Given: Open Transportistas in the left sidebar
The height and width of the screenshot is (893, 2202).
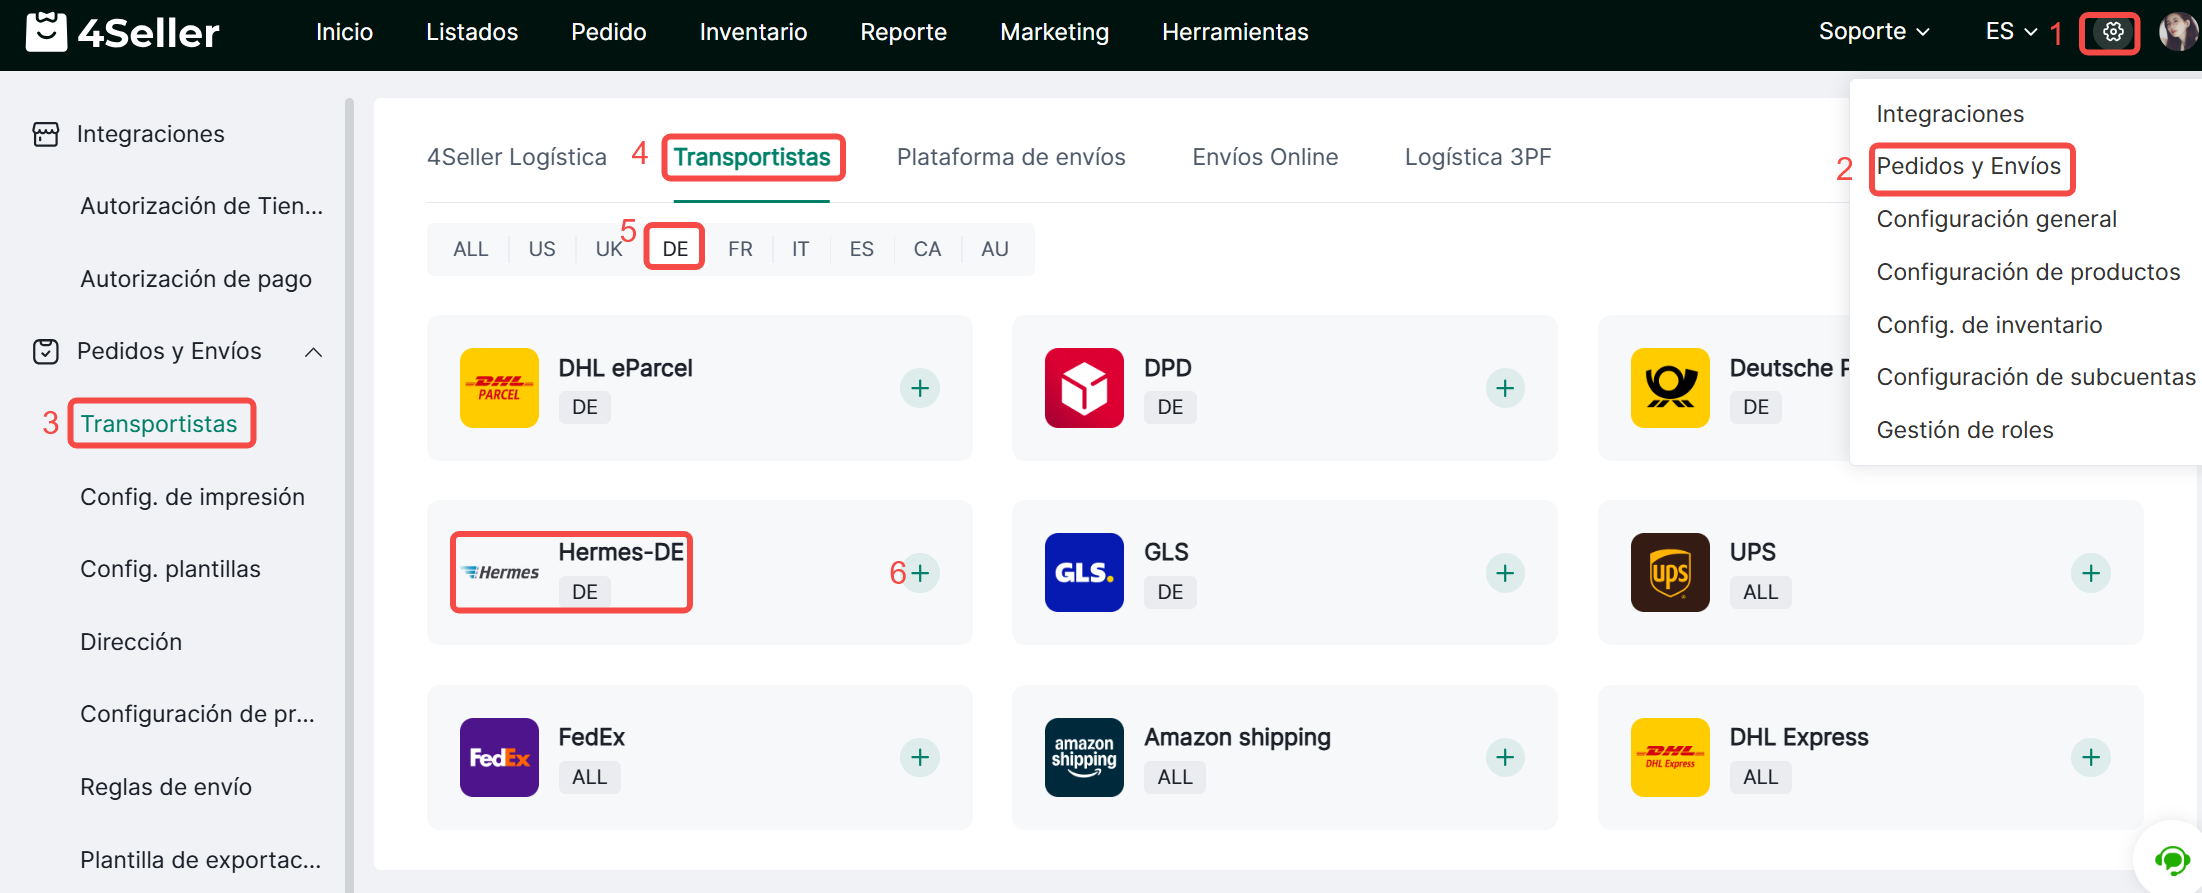Looking at the screenshot, I should point(159,424).
